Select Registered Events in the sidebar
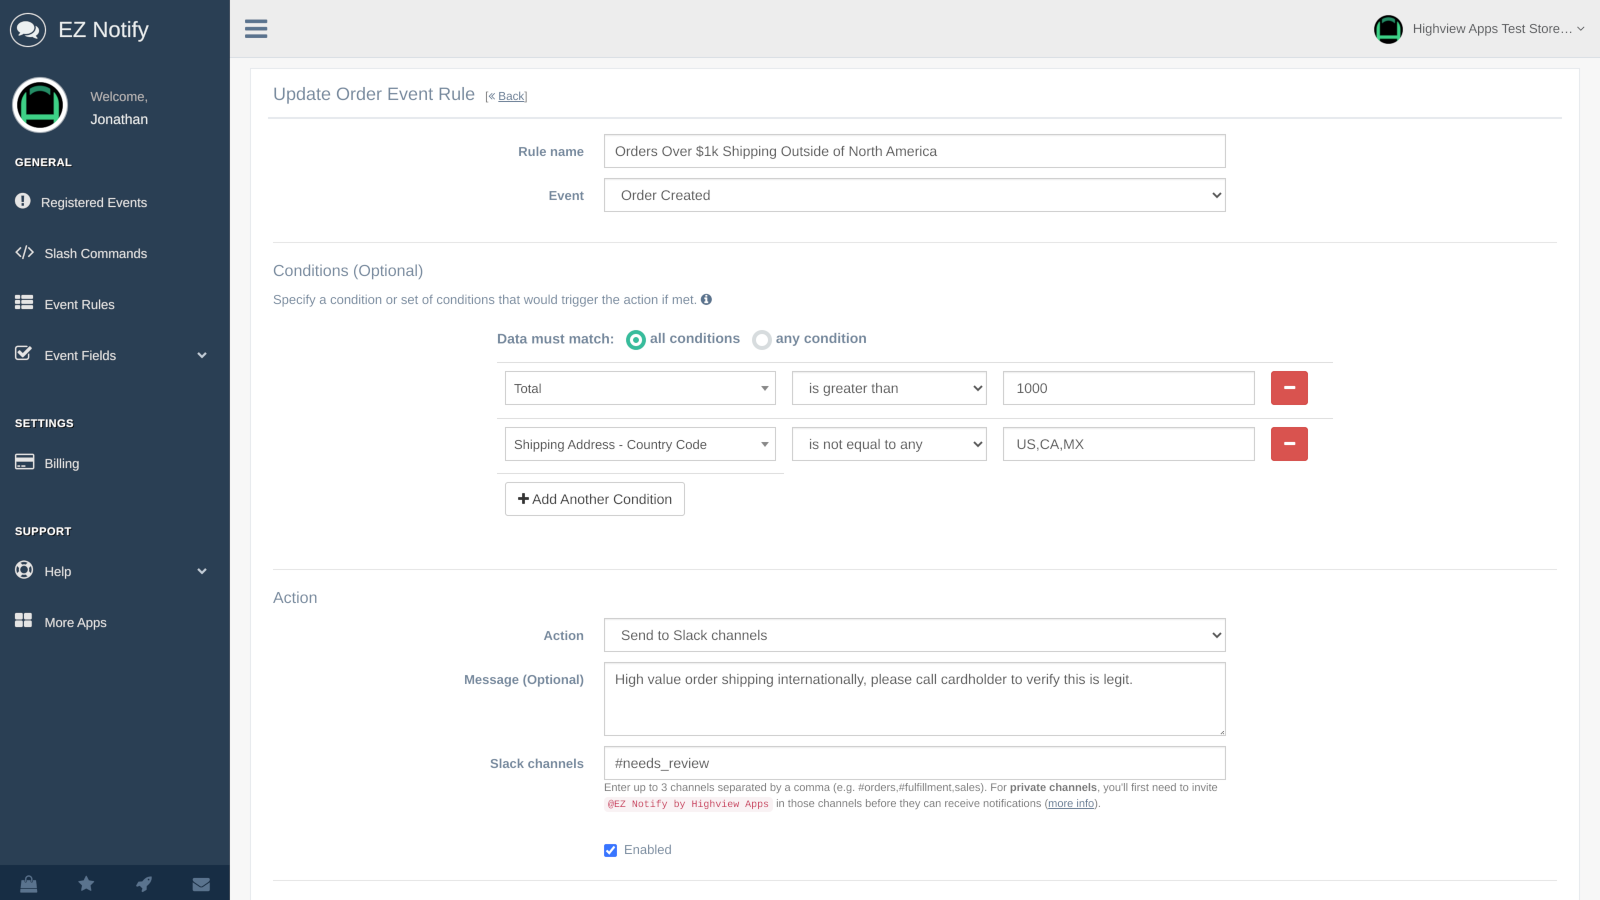This screenshot has width=1600, height=900. click(93, 202)
